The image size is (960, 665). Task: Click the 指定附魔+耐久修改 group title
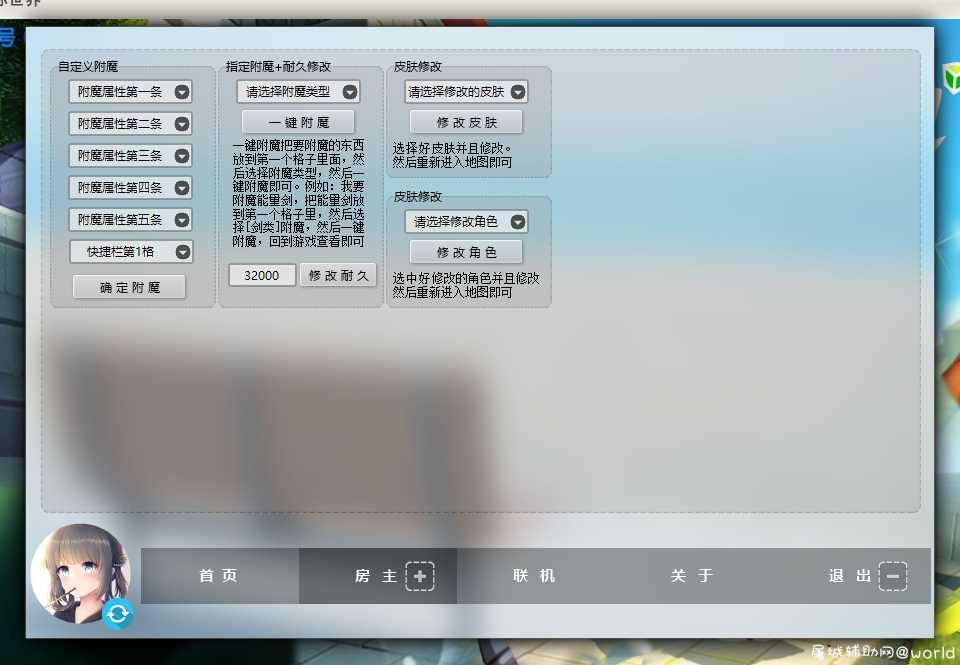(x=278, y=66)
